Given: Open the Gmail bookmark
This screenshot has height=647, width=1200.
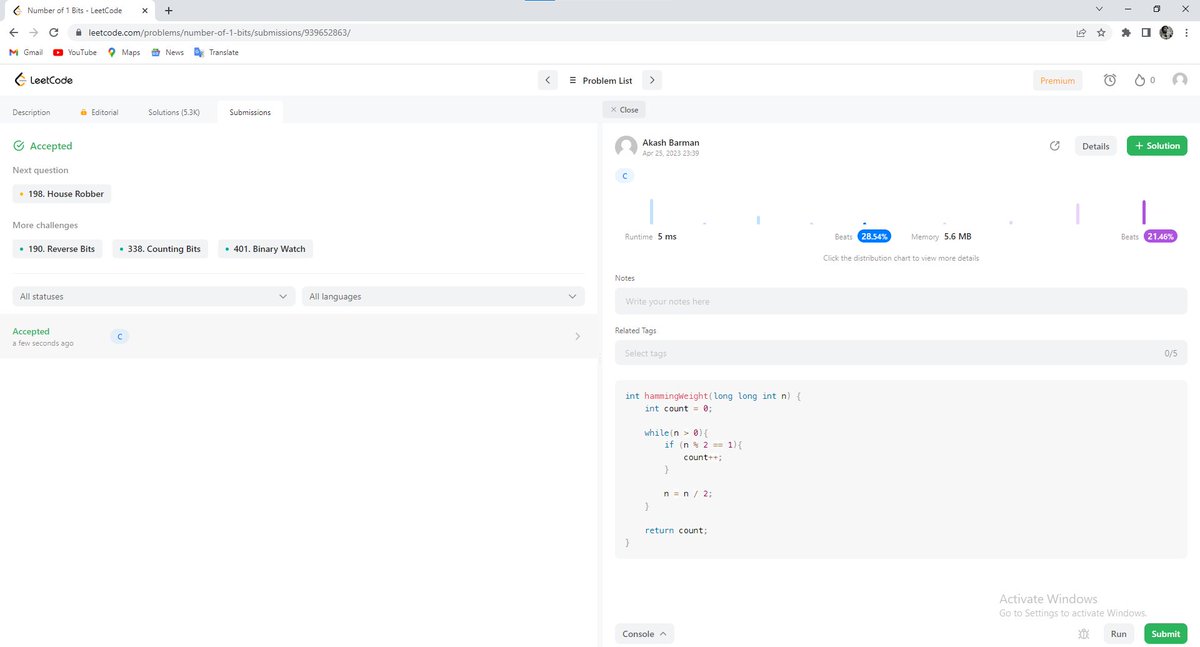Looking at the screenshot, I should (26, 52).
